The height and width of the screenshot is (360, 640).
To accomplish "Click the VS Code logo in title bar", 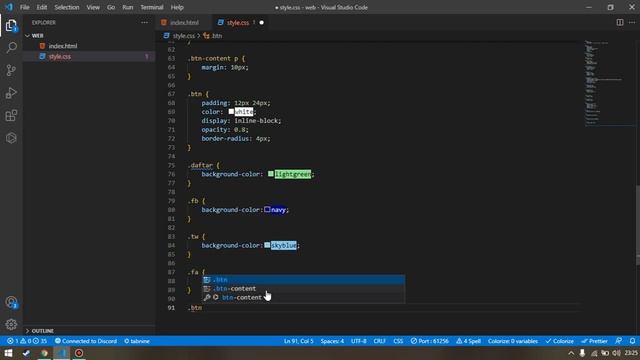I will (x=9, y=7).
